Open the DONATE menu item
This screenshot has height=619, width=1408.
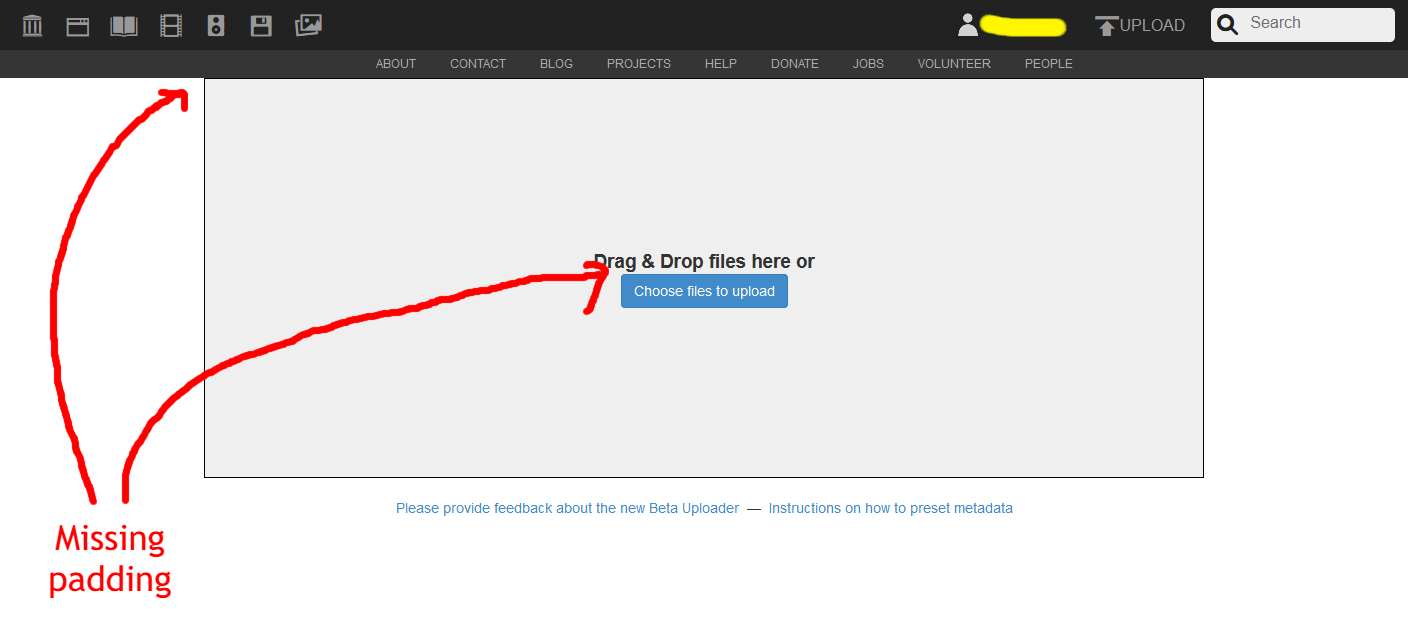(795, 64)
